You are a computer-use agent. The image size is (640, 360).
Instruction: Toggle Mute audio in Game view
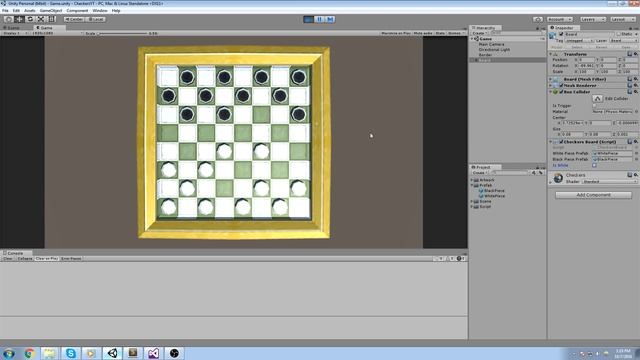pyautogui.click(x=422, y=33)
